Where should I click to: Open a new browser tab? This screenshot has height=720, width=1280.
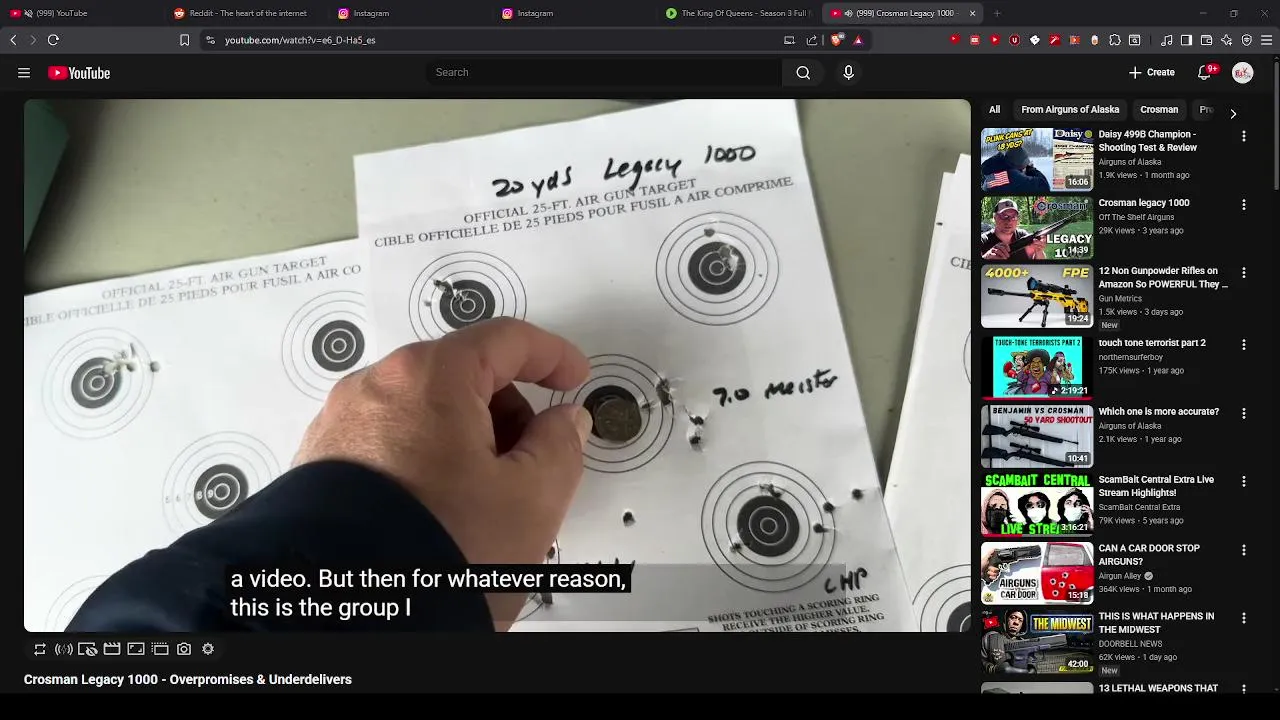point(997,13)
